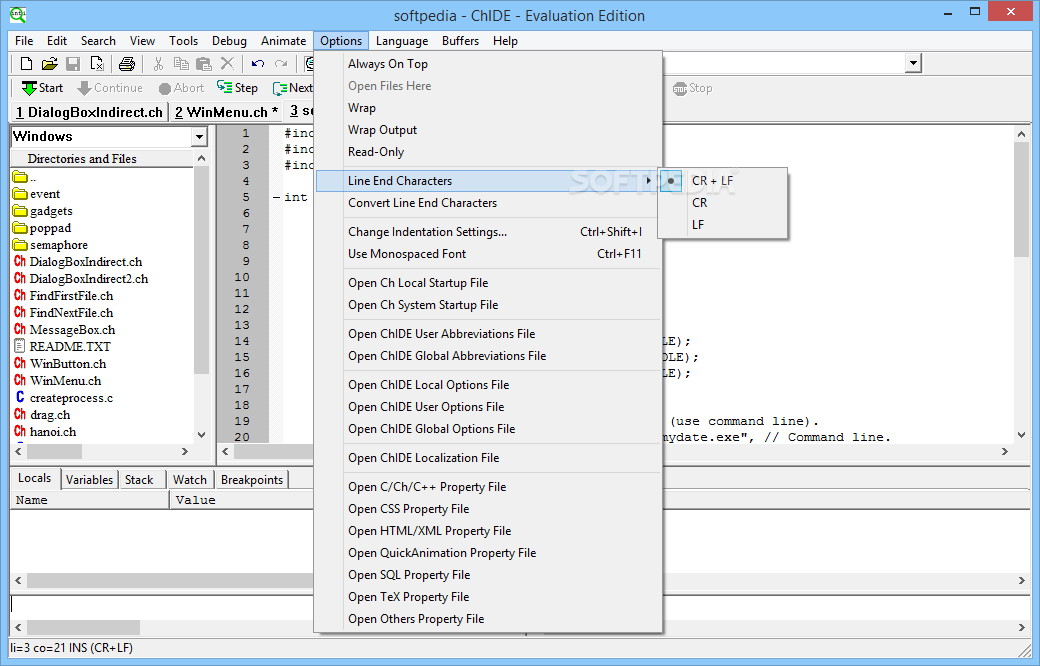Select MessageBox.ch in file list

click(x=64, y=330)
